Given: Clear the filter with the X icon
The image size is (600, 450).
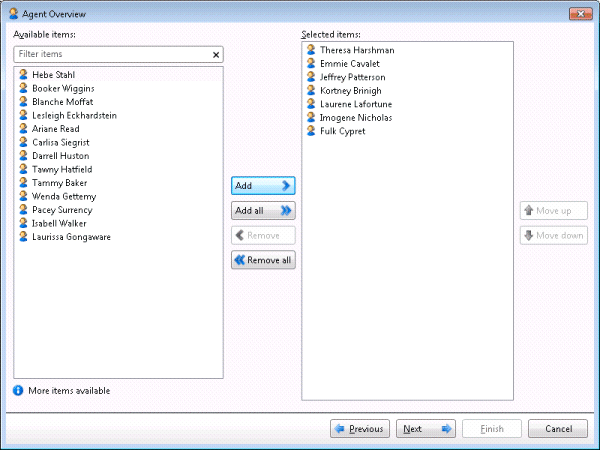Looking at the screenshot, I should [216, 55].
